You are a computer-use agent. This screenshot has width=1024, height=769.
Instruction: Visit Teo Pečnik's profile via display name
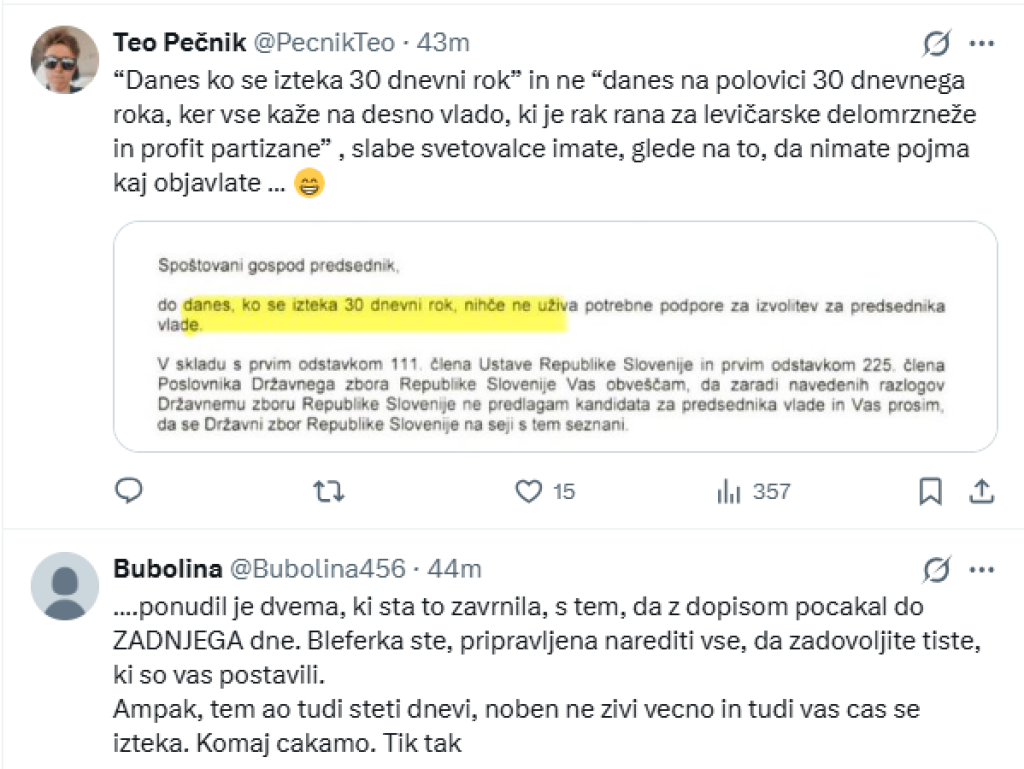pos(179,43)
